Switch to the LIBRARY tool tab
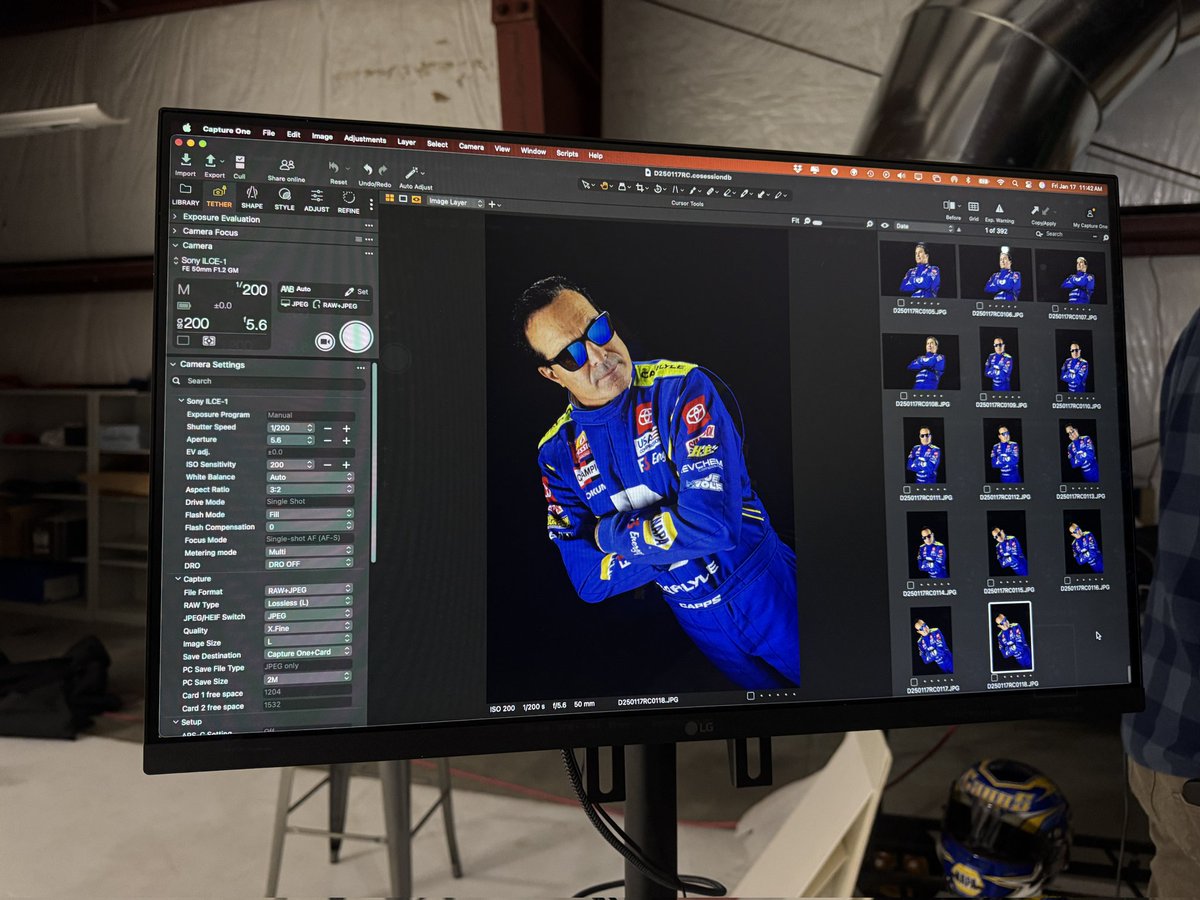1200x900 pixels. [185, 194]
